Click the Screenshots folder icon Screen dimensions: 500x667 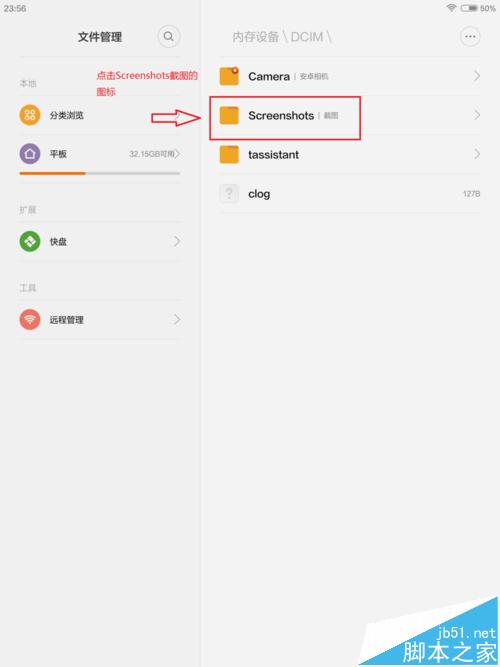click(x=229, y=115)
